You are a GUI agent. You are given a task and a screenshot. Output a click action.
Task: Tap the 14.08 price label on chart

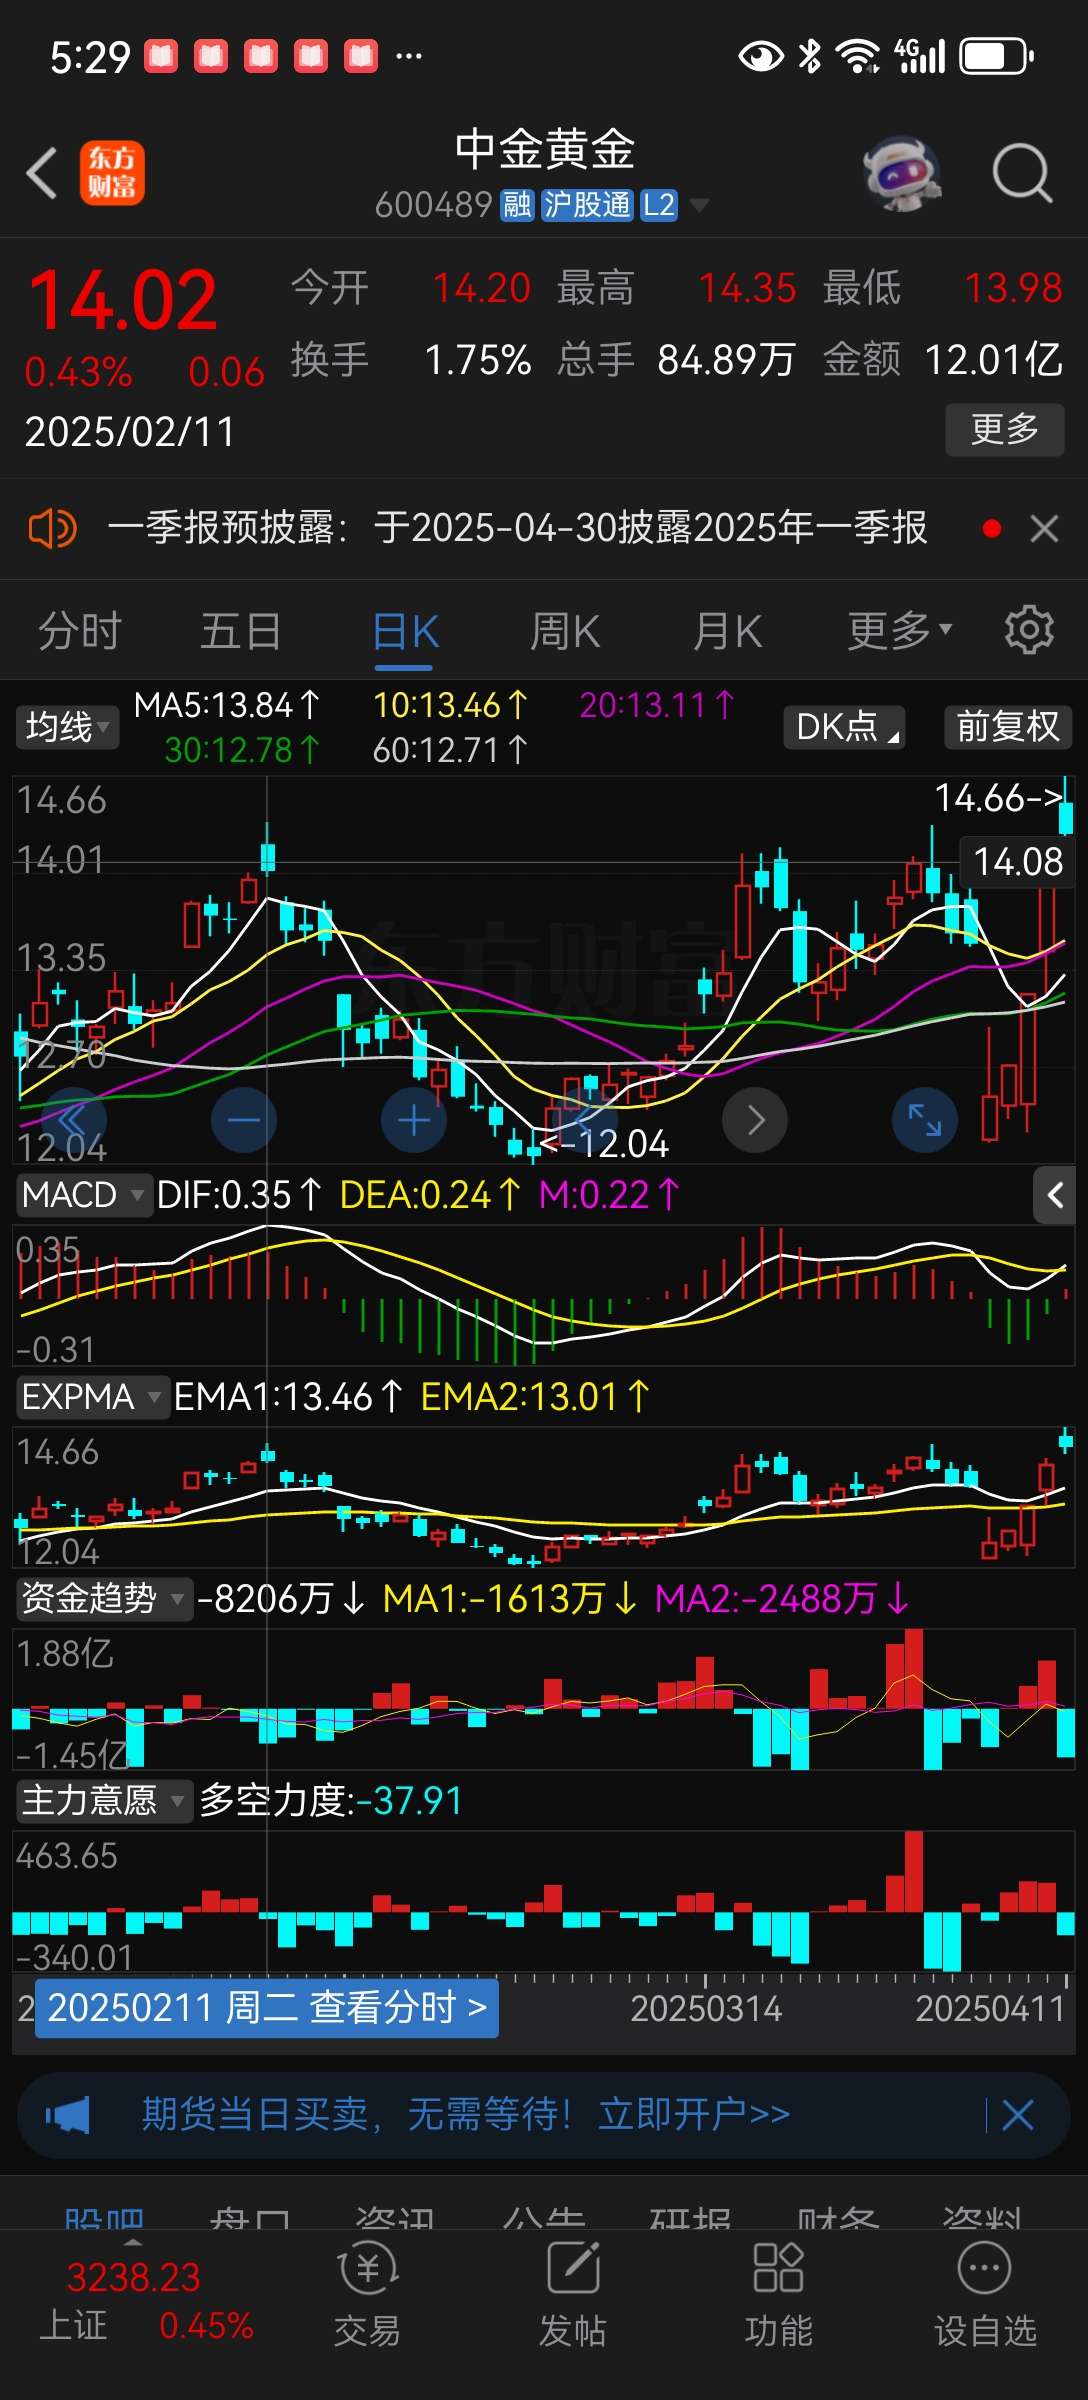coord(1017,862)
